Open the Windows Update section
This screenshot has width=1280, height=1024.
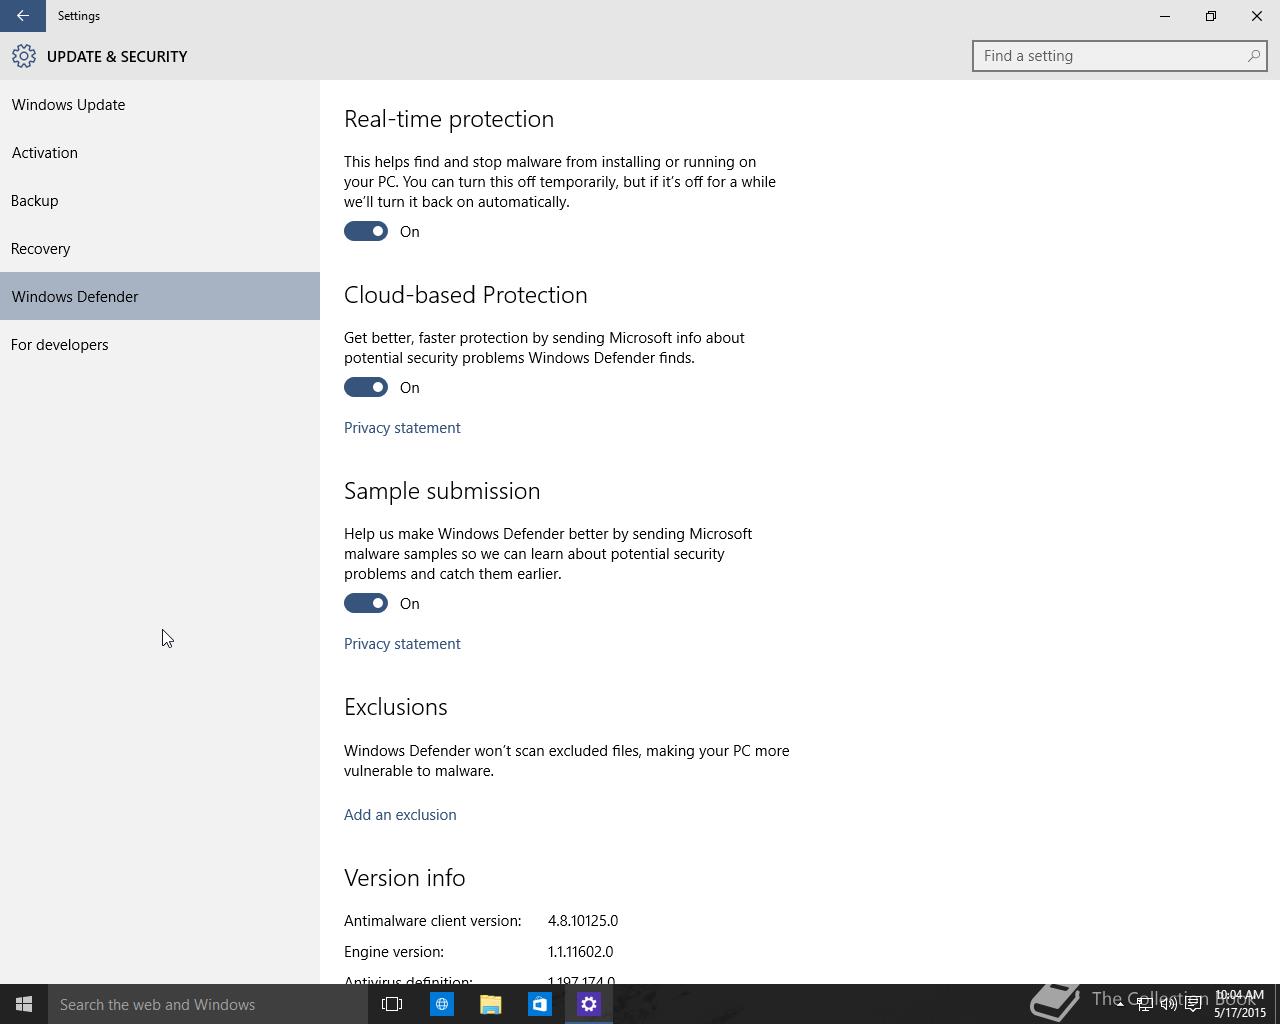pyautogui.click(x=160, y=104)
